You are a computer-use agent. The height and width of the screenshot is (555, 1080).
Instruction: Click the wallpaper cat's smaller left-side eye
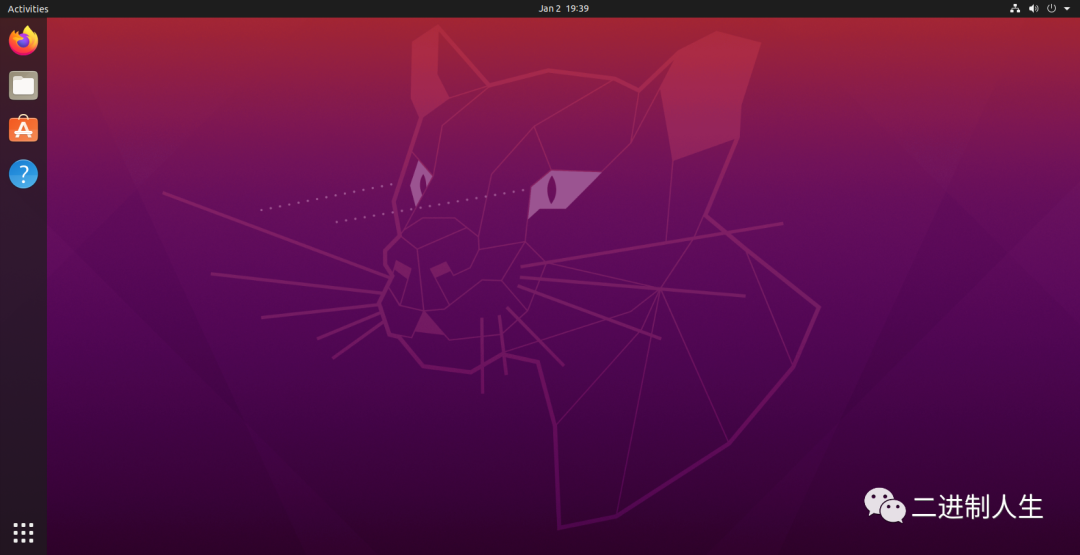(x=420, y=185)
